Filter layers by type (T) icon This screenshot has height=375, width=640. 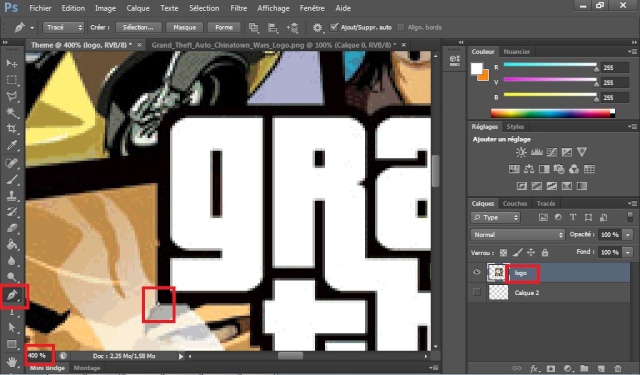click(573, 217)
